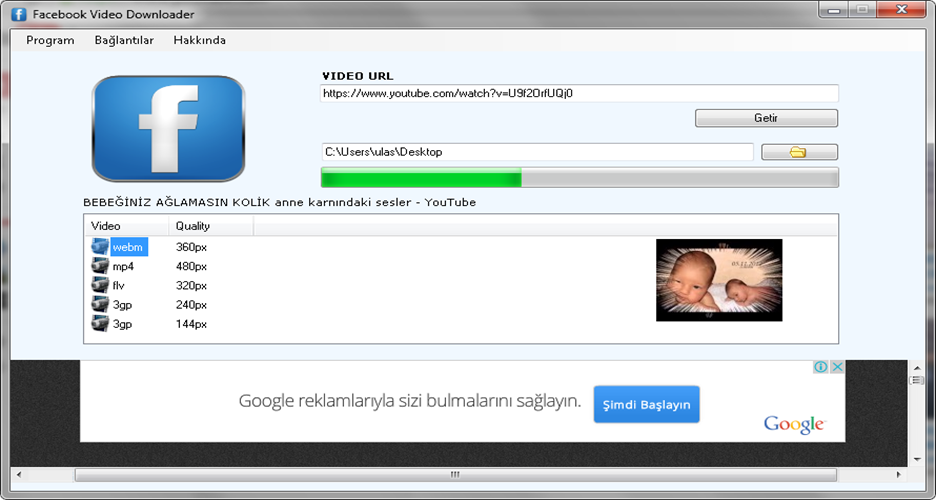
Task: Click the camera icon next to webm
Action: 100,246
